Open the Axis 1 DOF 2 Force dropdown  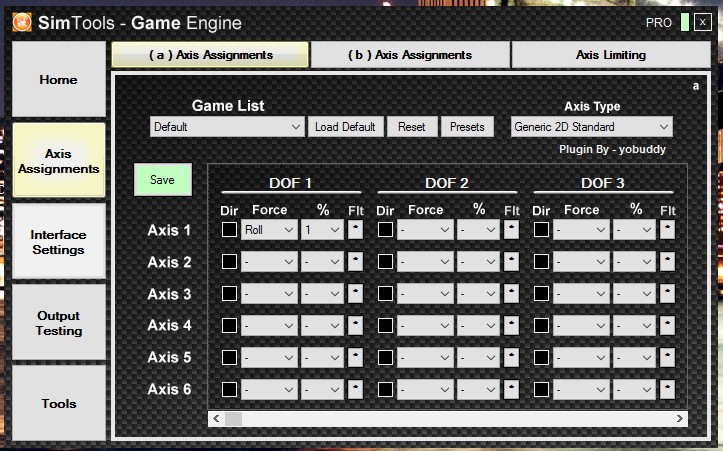[x=425, y=230]
